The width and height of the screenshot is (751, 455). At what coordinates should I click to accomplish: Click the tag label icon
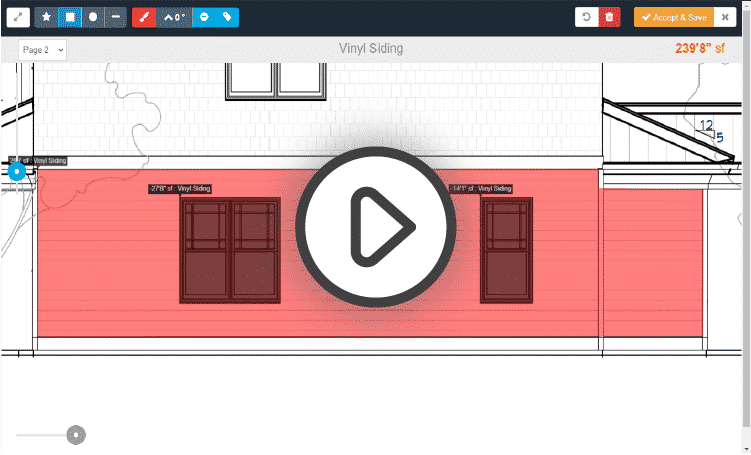coord(227,17)
